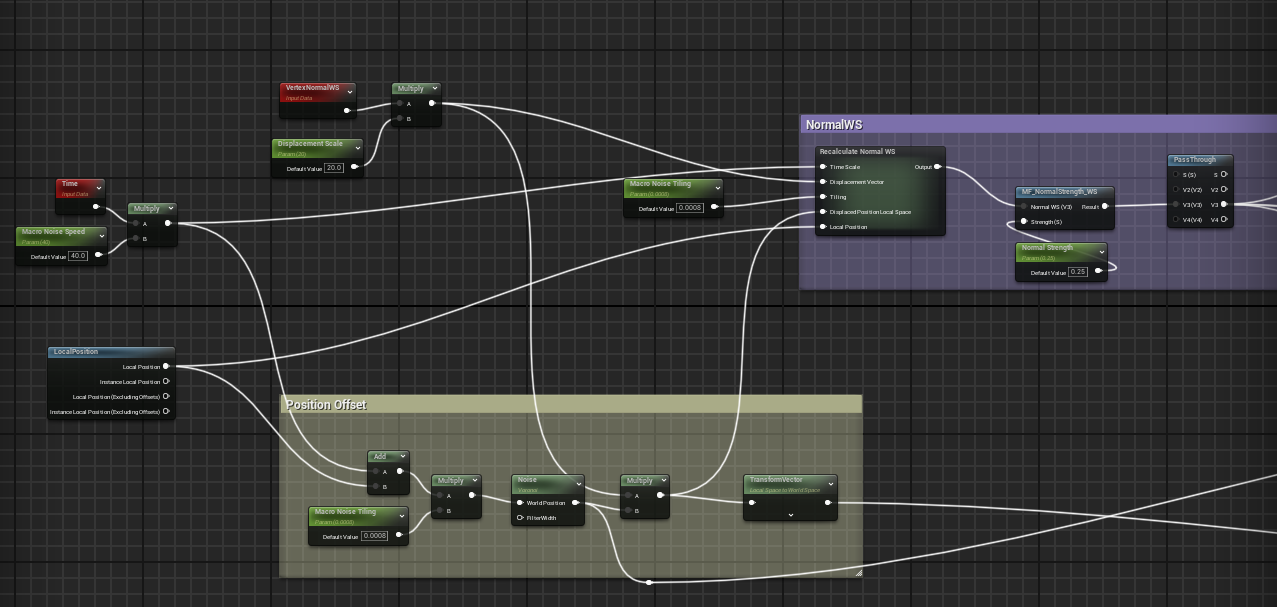Open the Add node dropdown chevron
This screenshot has height=607, width=1277.
402,456
